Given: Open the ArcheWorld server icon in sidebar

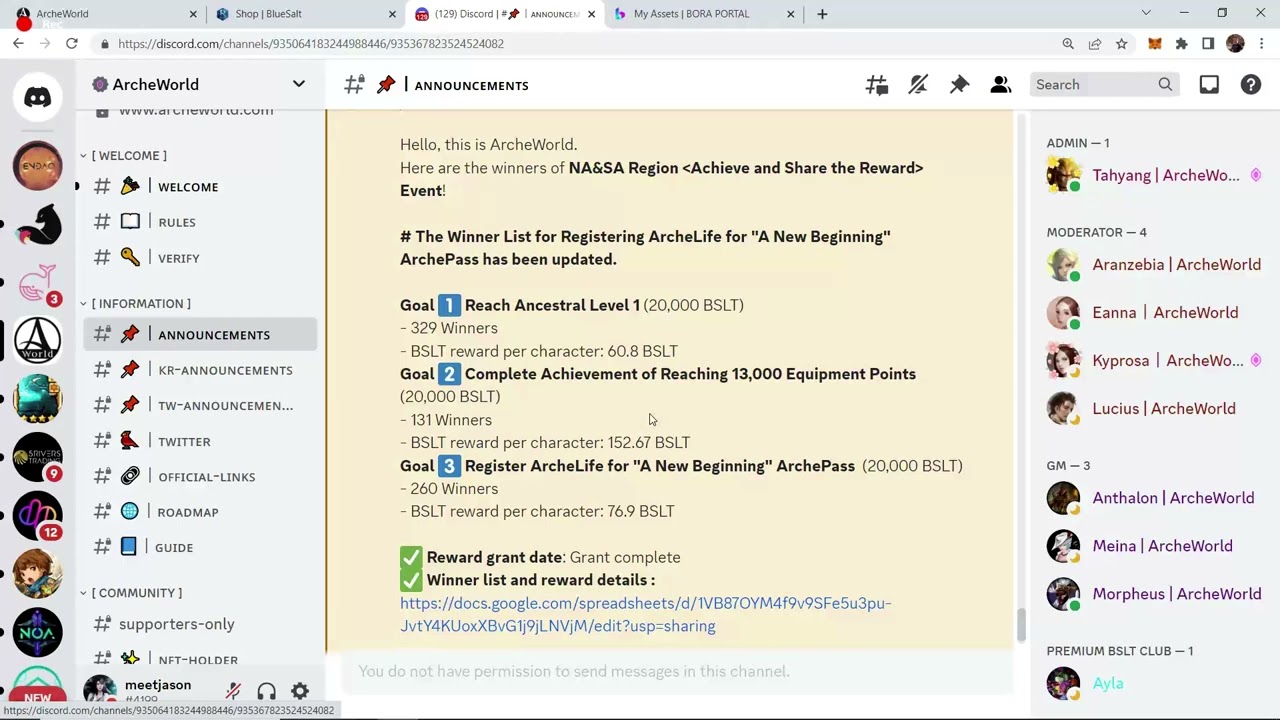Looking at the screenshot, I should tap(38, 340).
